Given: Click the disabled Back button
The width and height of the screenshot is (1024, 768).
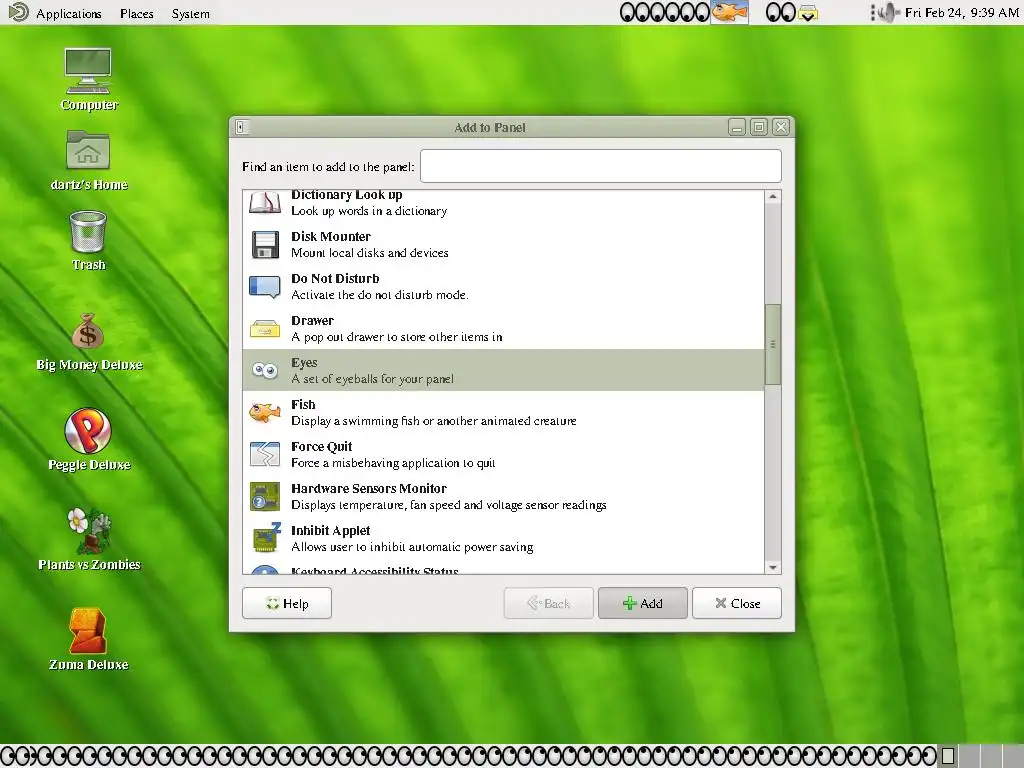Looking at the screenshot, I should coord(549,603).
